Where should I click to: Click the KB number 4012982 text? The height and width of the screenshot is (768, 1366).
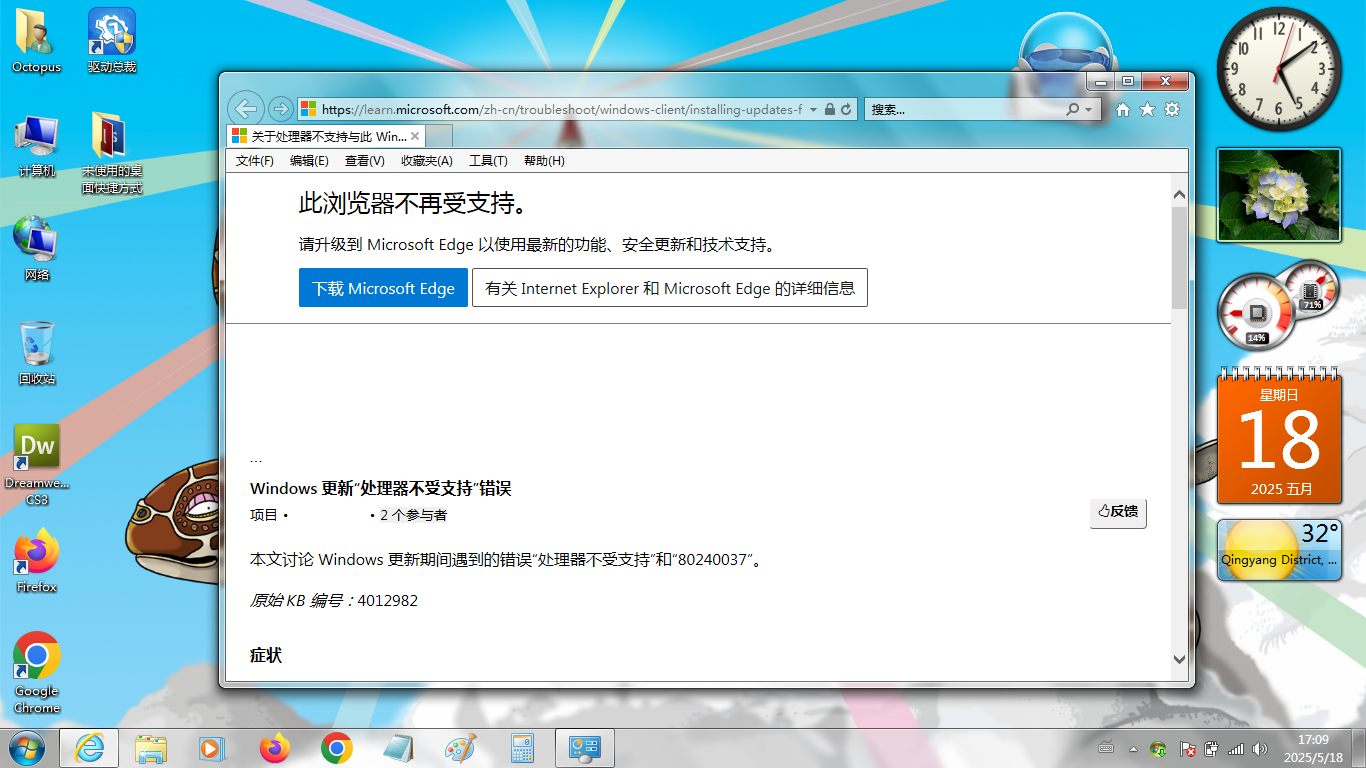pyautogui.click(x=388, y=601)
